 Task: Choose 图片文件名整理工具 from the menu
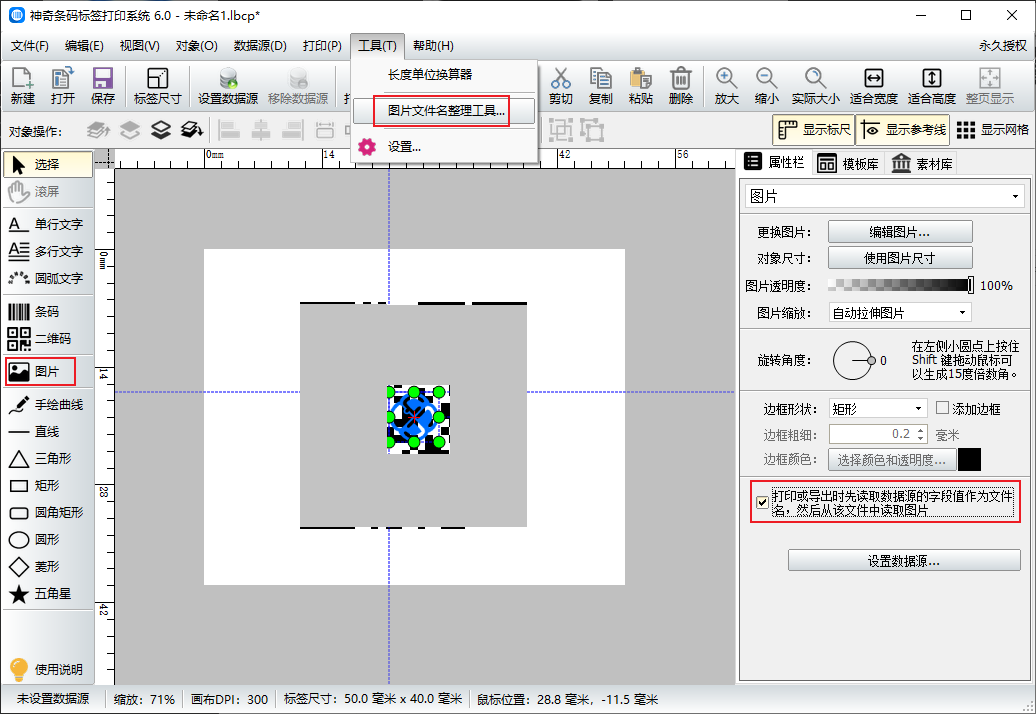pyautogui.click(x=444, y=111)
